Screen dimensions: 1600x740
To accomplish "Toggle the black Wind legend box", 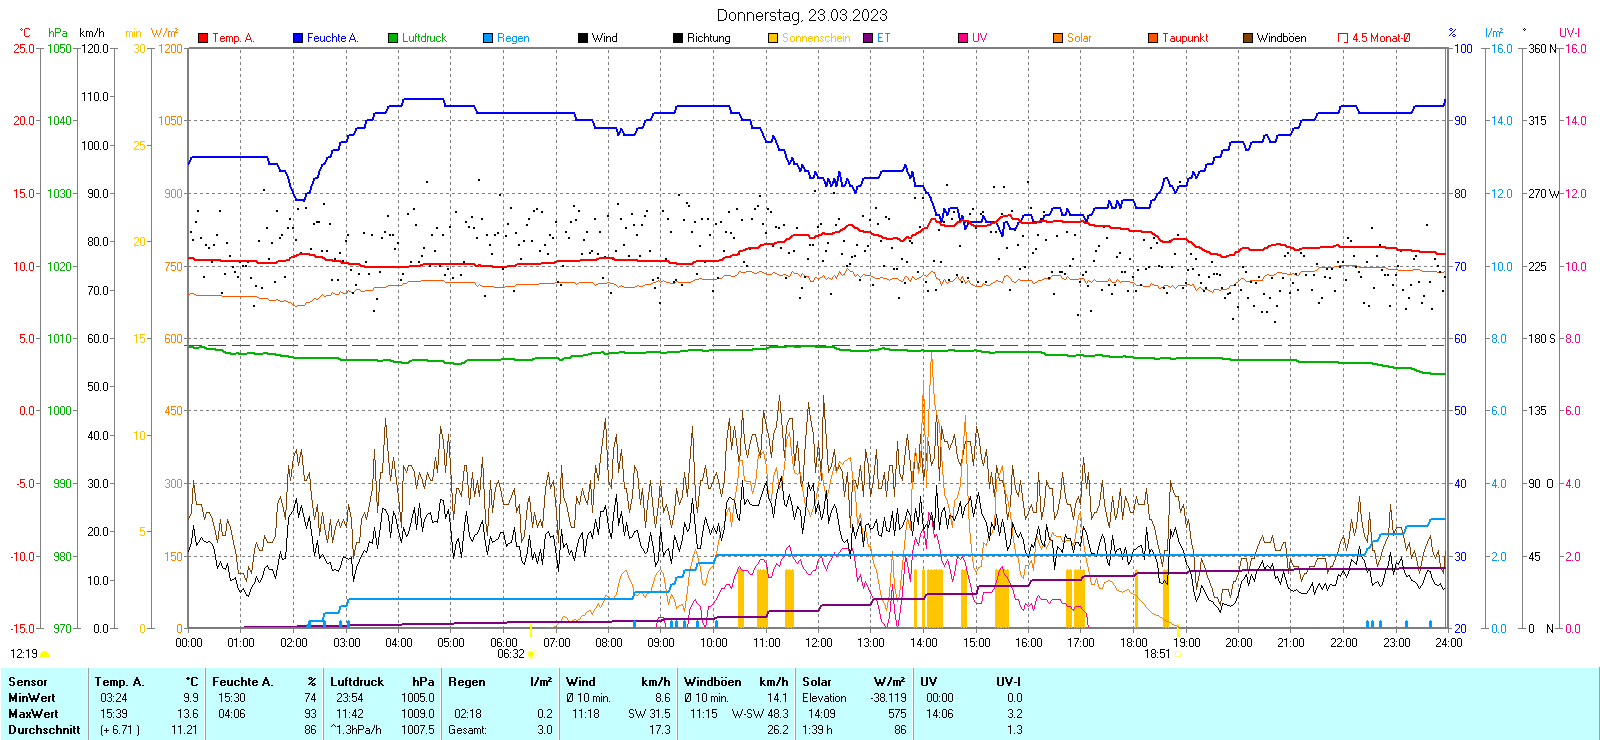I will click(583, 38).
